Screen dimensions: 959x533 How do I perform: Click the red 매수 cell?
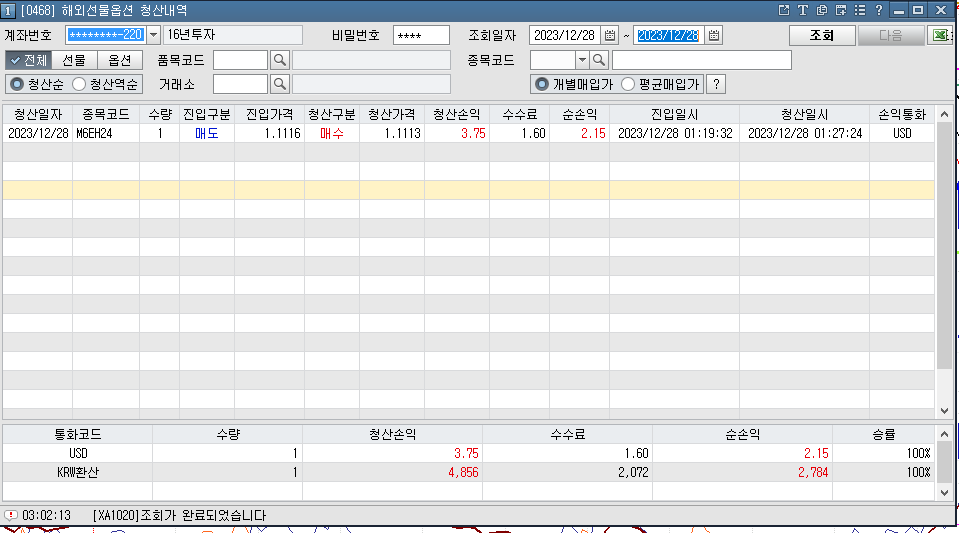click(331, 133)
